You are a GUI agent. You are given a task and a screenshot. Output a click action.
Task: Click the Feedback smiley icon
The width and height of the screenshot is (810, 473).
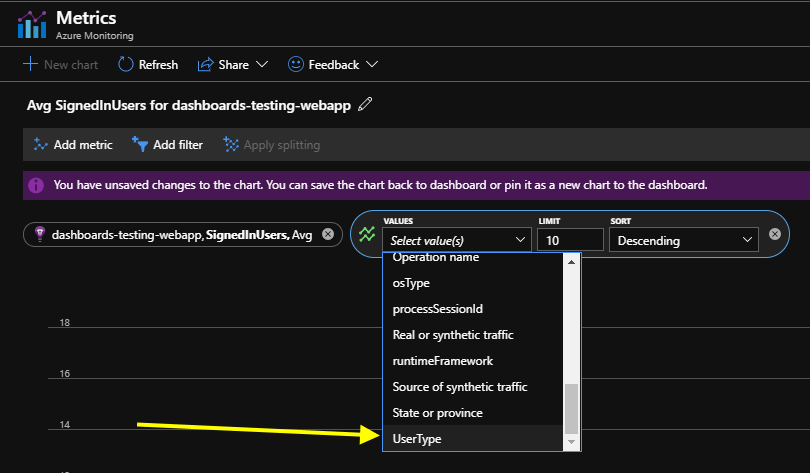point(295,64)
